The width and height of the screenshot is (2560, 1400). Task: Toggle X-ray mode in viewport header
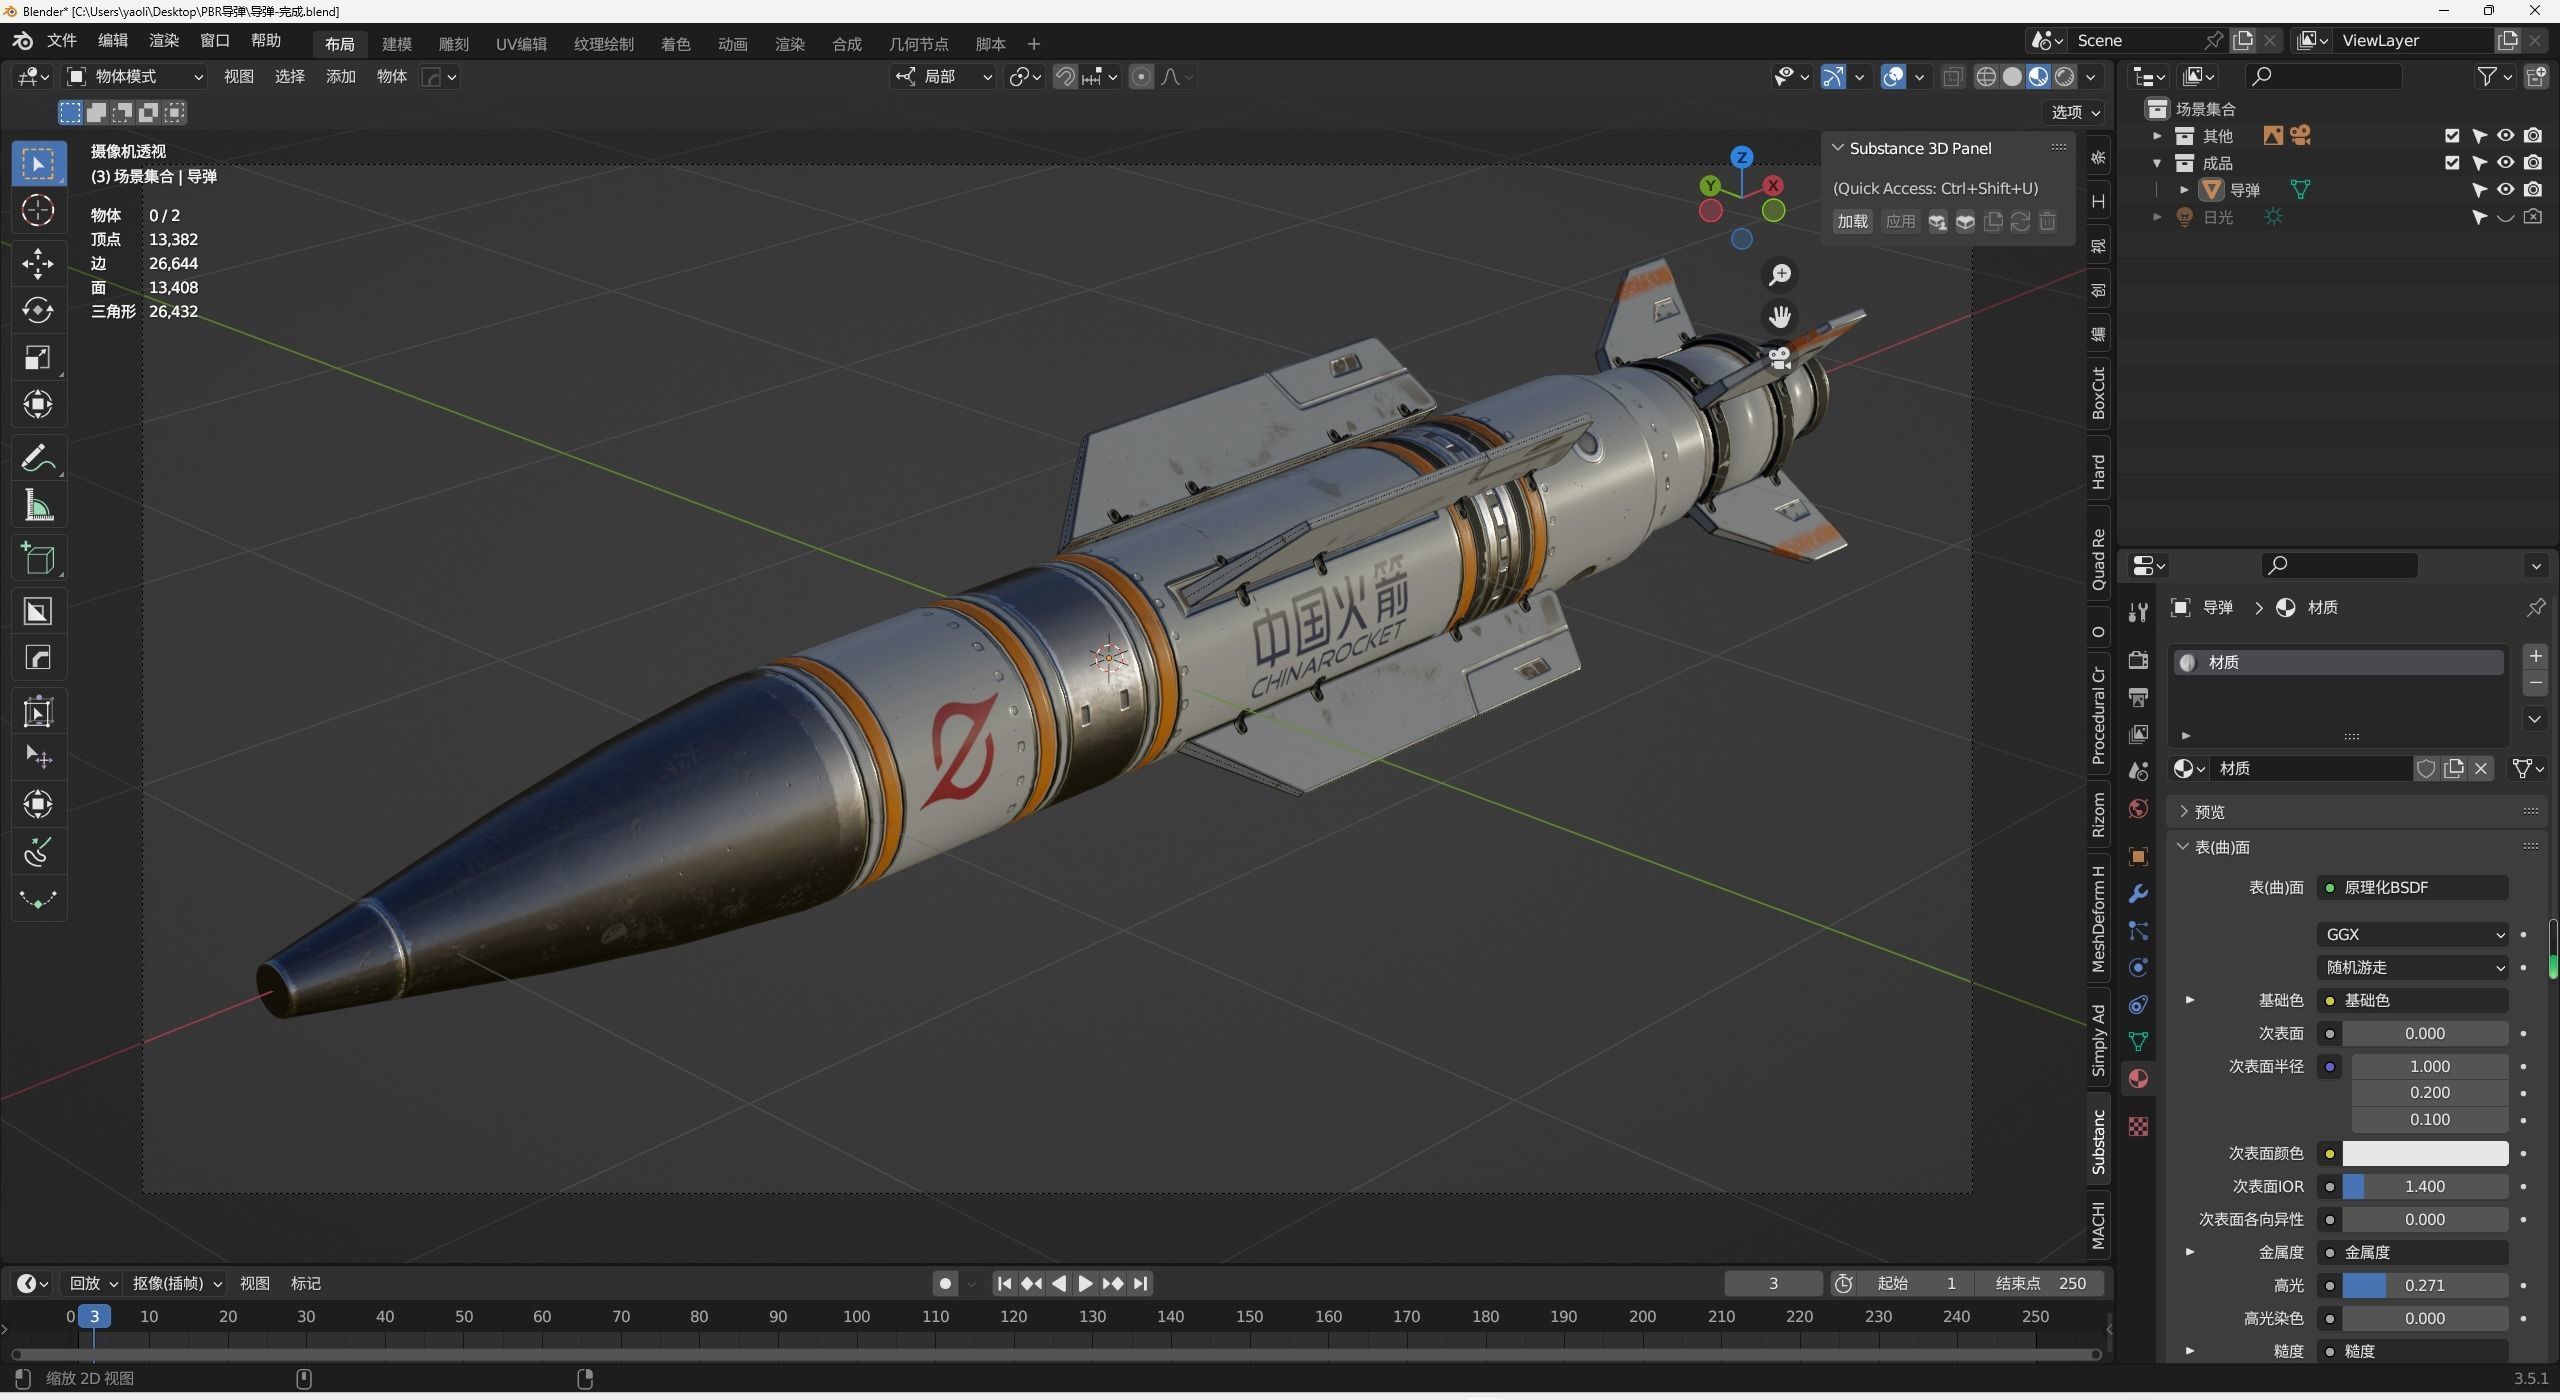click(1952, 77)
